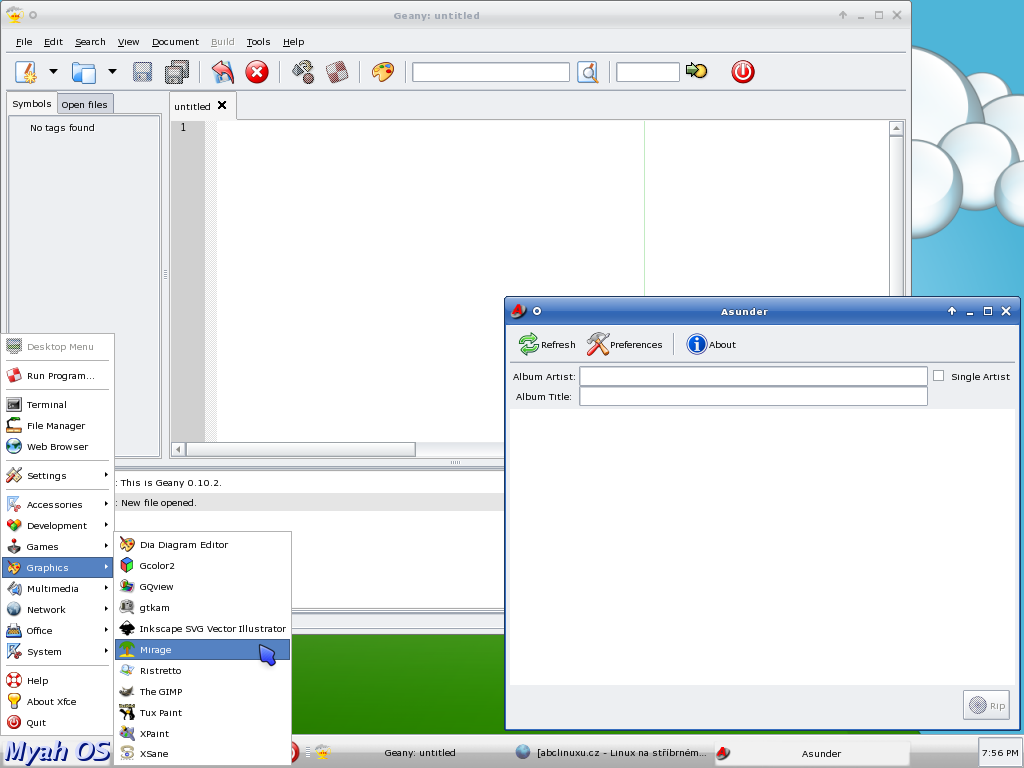The height and width of the screenshot is (768, 1024).
Task: Open the Help menu in Geany
Action: pos(293,42)
